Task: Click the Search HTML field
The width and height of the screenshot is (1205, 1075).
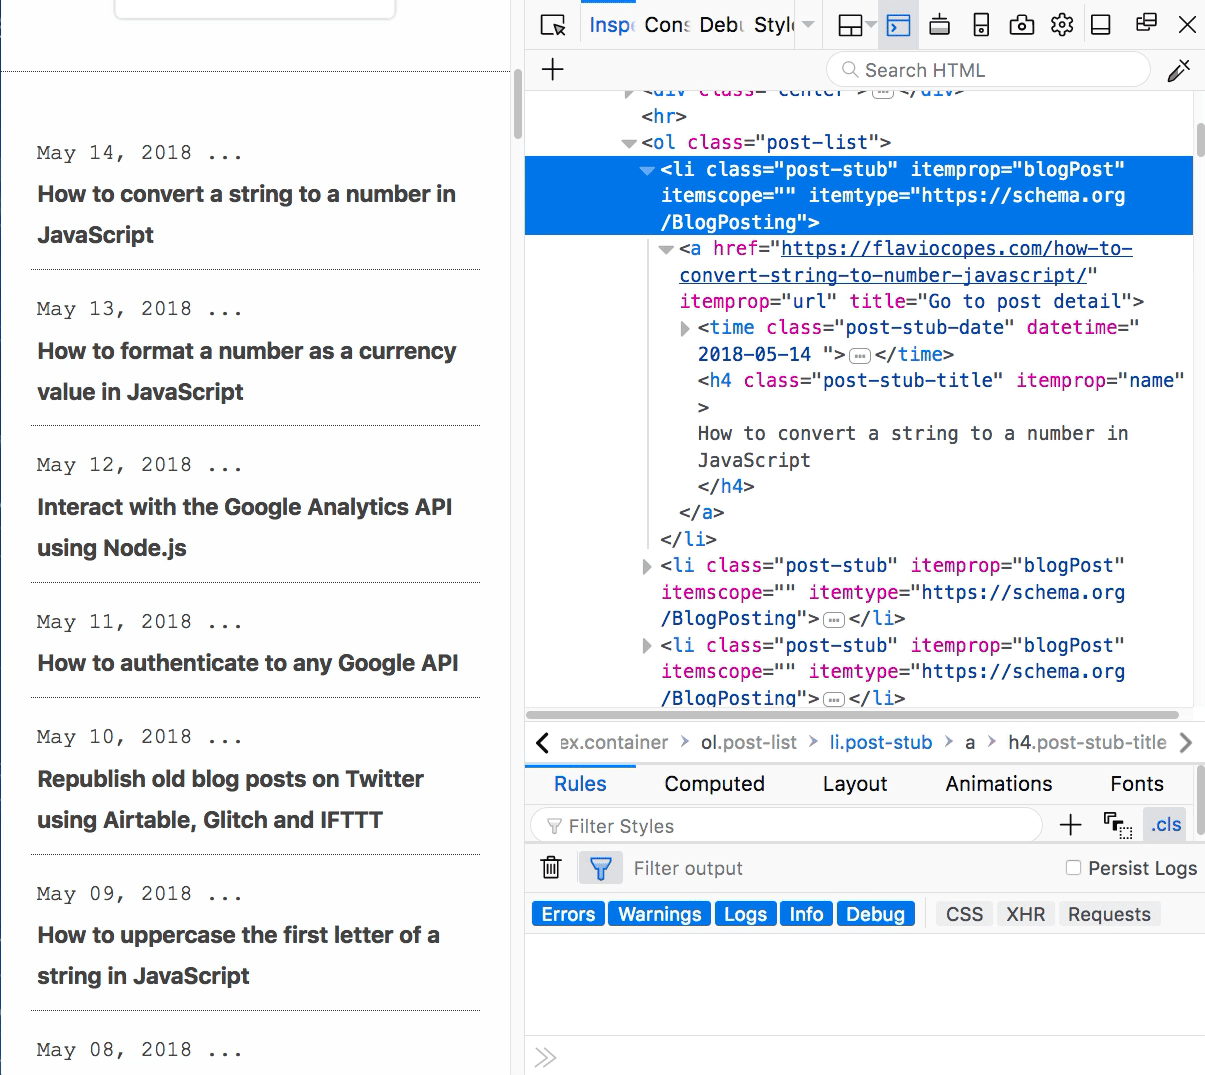Action: coord(990,70)
